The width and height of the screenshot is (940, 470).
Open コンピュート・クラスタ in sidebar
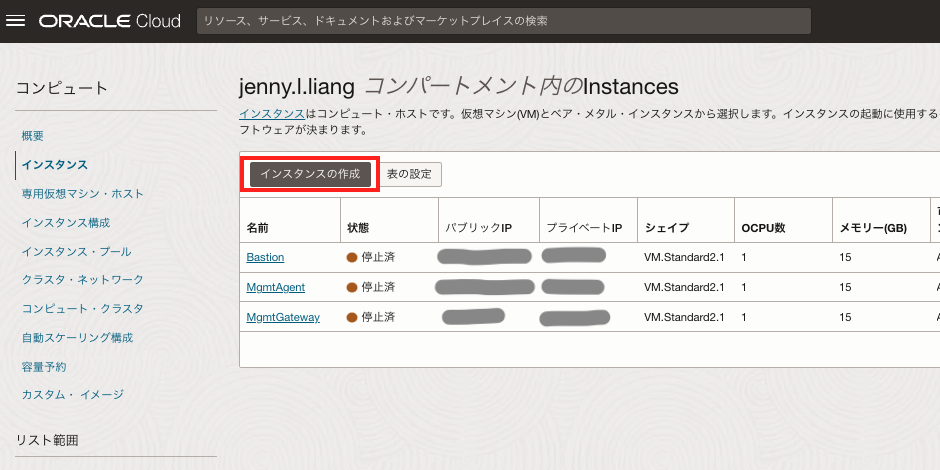coord(83,309)
